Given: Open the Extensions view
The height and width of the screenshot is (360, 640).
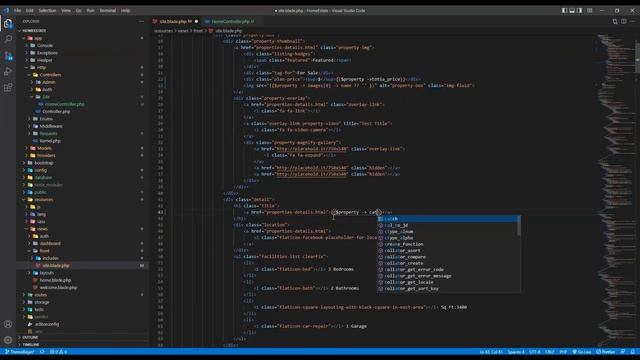Looking at the screenshot, I should pos(8,88).
